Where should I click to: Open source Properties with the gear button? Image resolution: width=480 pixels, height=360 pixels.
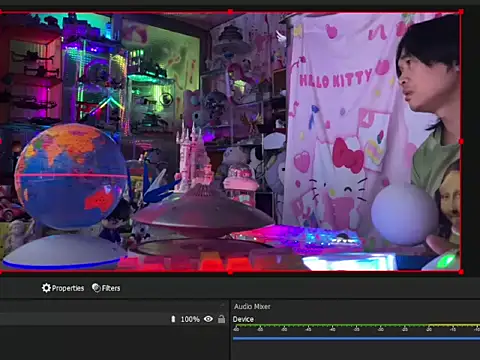63,288
